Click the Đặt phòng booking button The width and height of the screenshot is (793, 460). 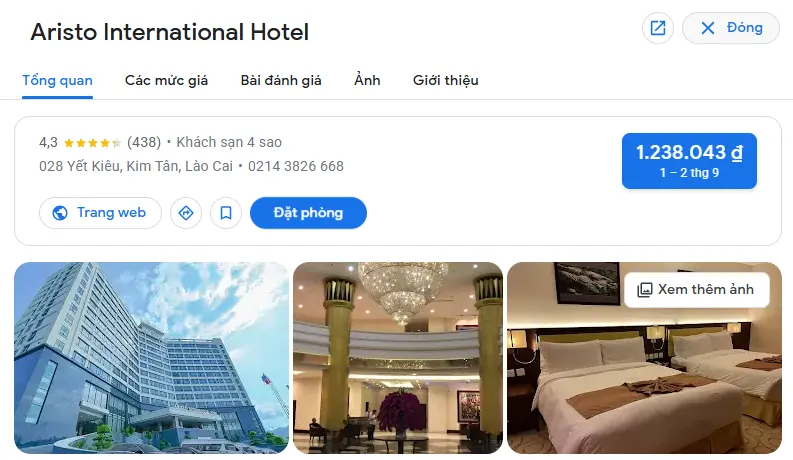tap(308, 213)
